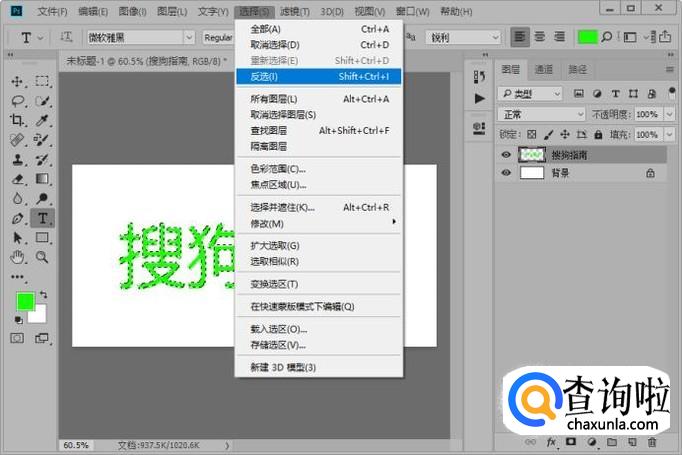682x455 pixels.
Task: Pick the Lasso tool
Action: (17, 101)
